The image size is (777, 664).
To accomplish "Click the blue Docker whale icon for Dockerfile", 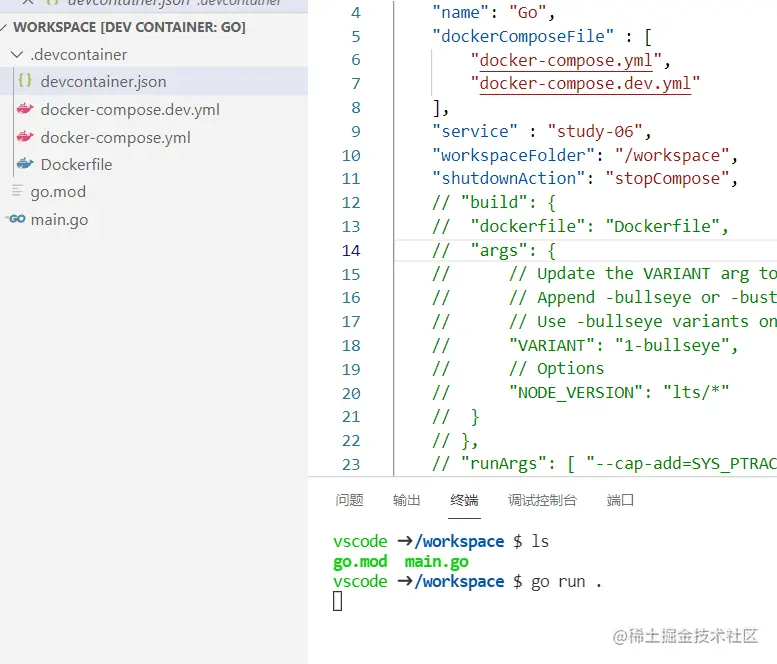I will coord(25,164).
